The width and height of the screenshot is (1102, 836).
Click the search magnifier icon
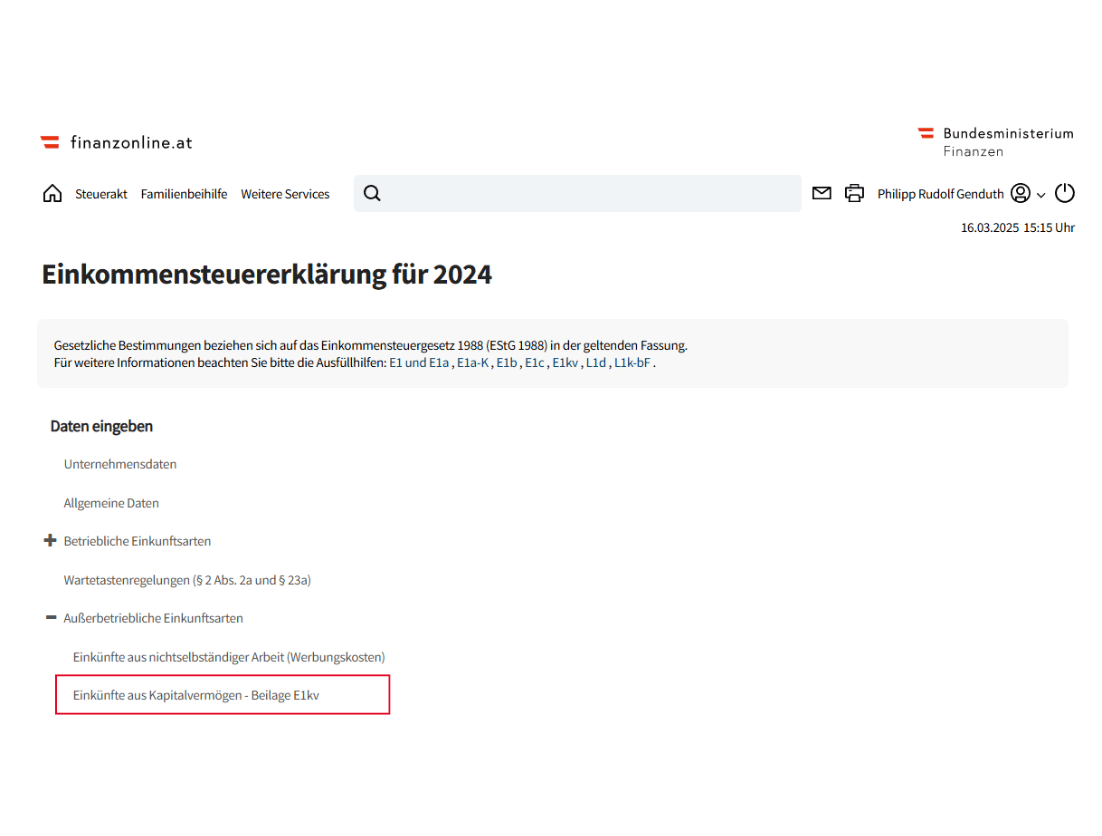click(x=372, y=193)
